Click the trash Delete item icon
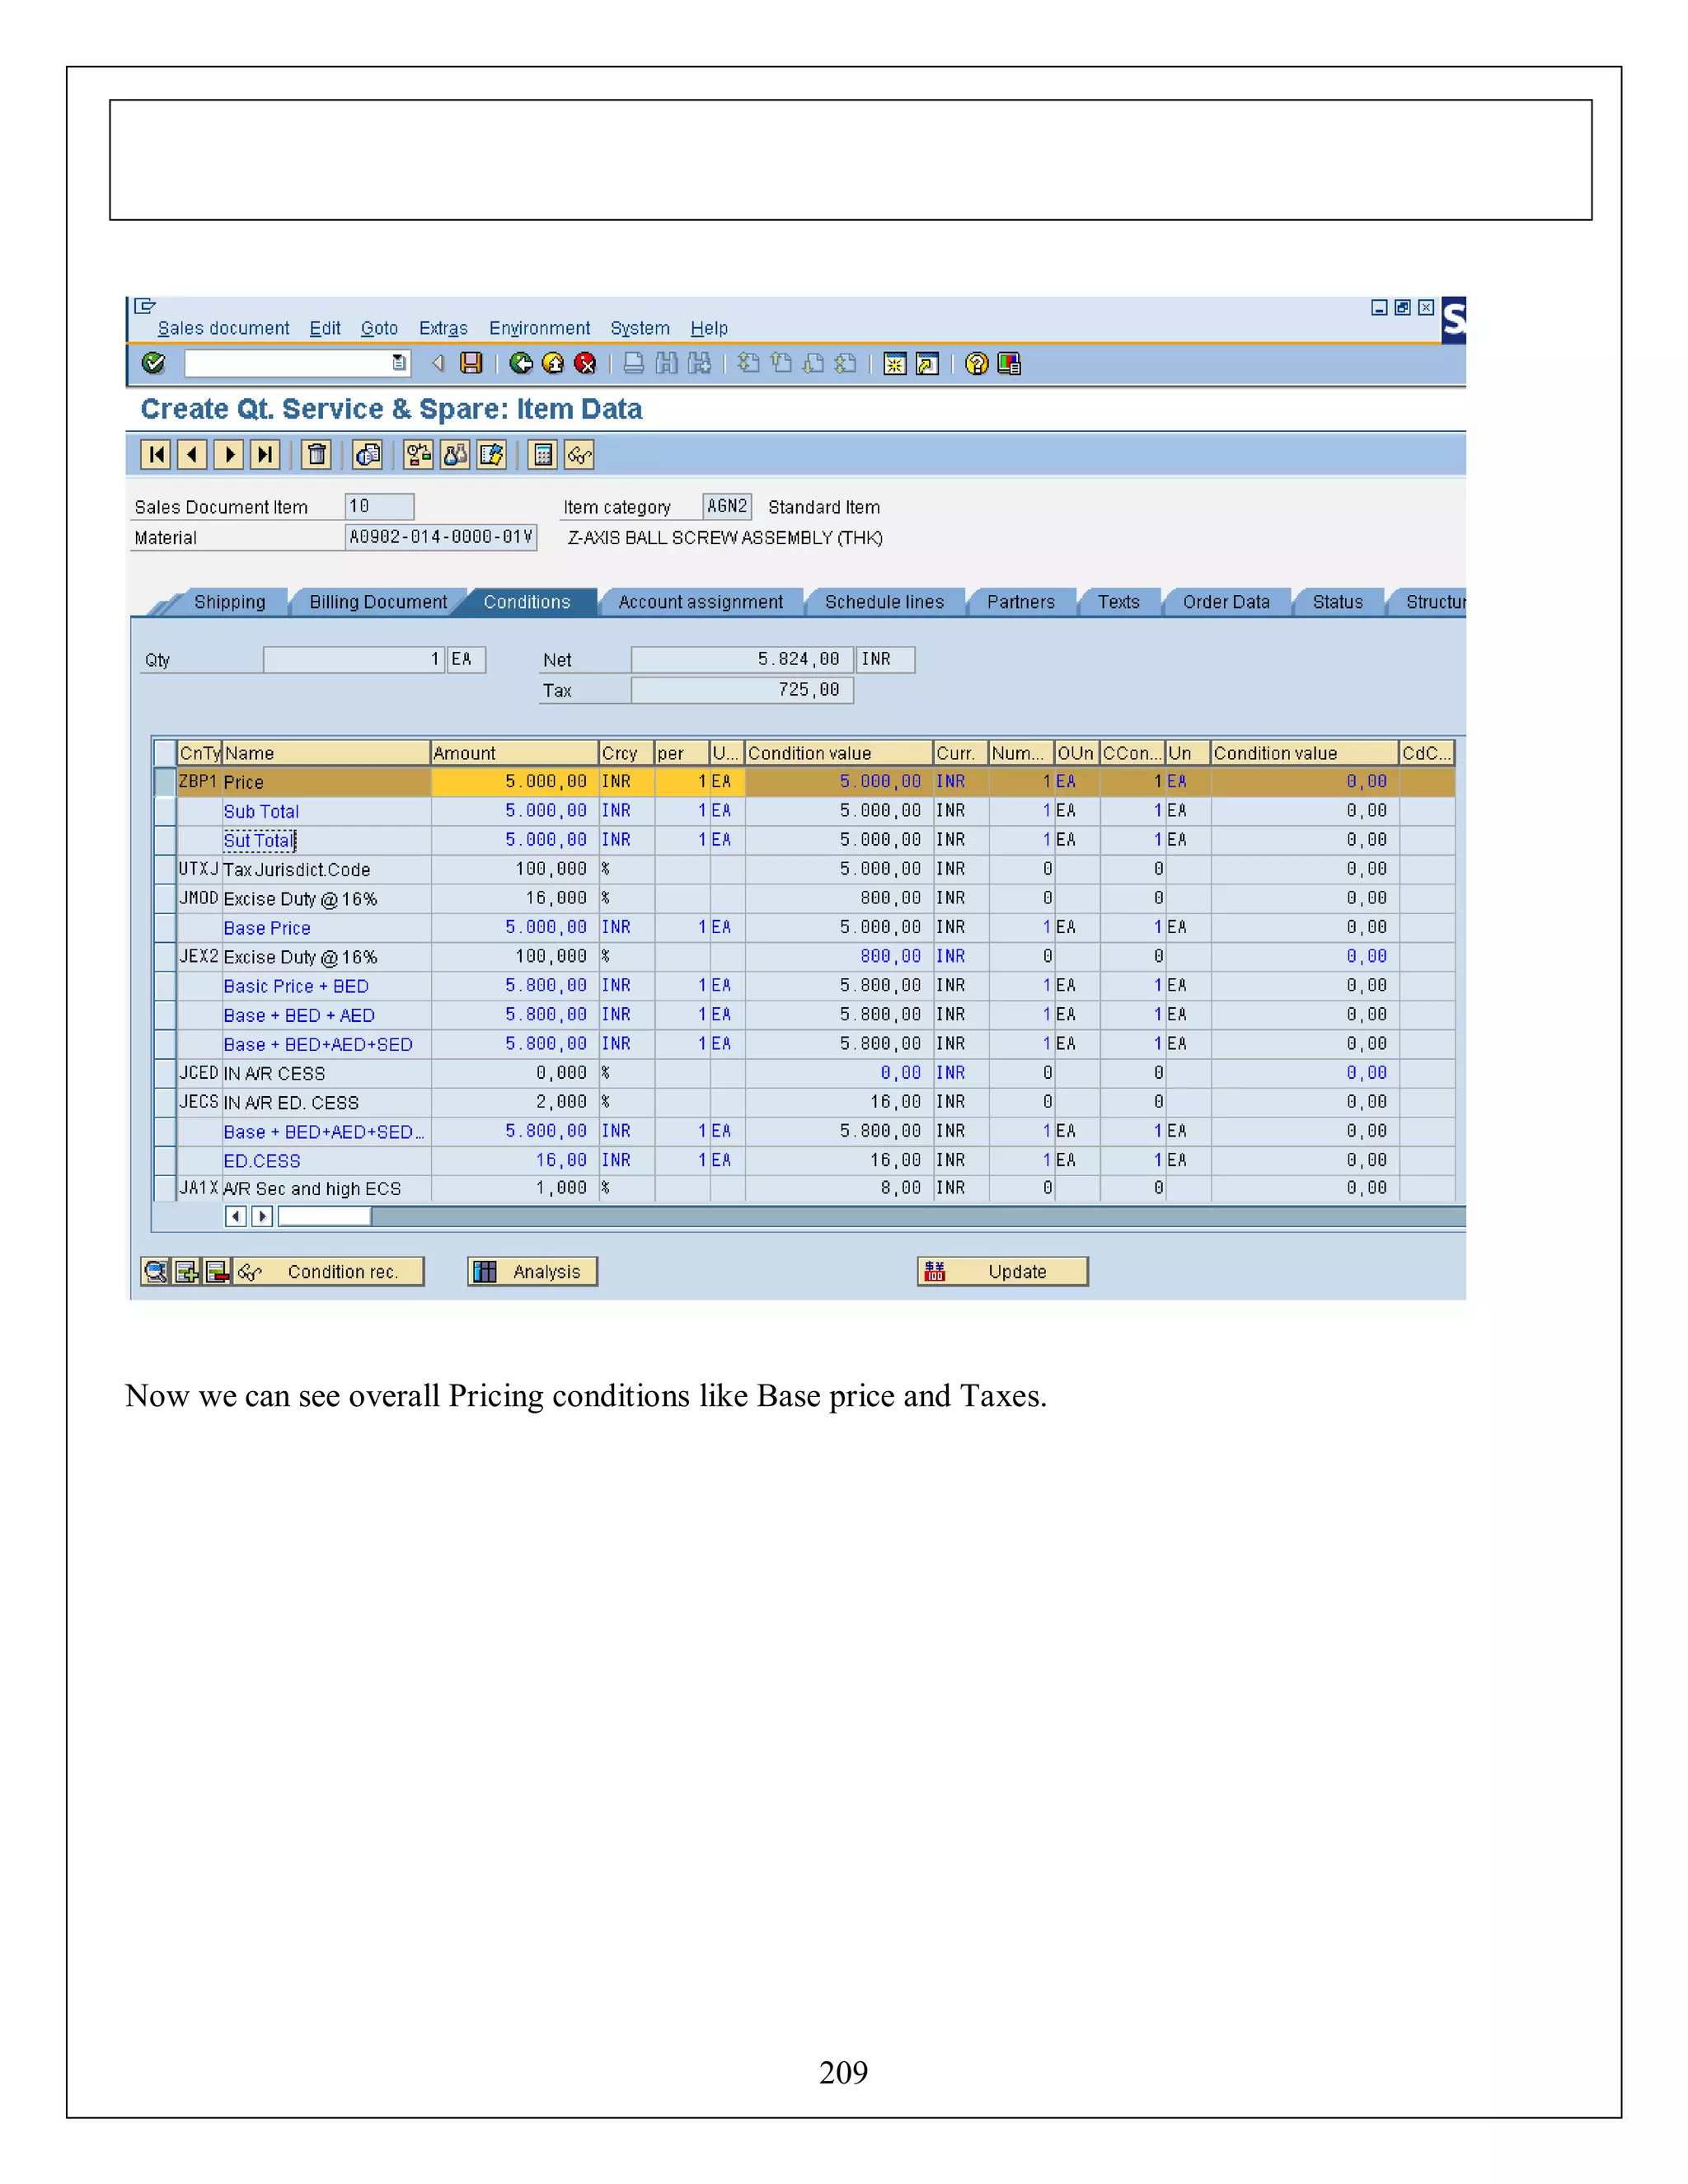This screenshot has width=1688, height=2184. (x=317, y=455)
